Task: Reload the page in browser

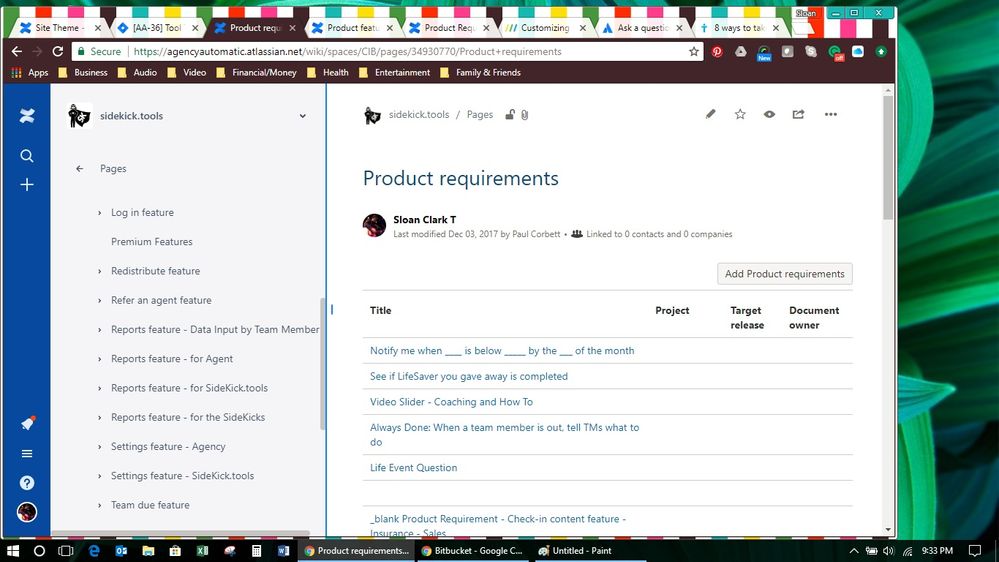Action: (58, 52)
